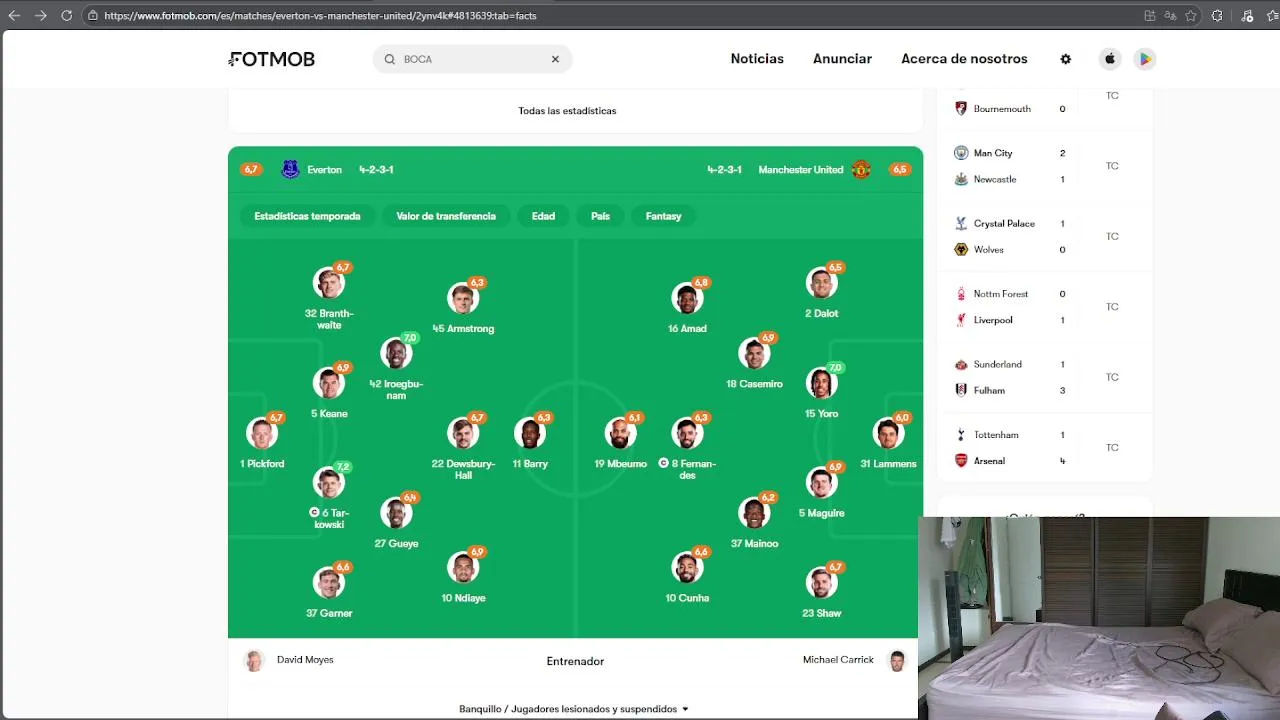This screenshot has width=1280, height=720.
Task: Open Todas las estadísticas link
Action: pyautogui.click(x=567, y=111)
